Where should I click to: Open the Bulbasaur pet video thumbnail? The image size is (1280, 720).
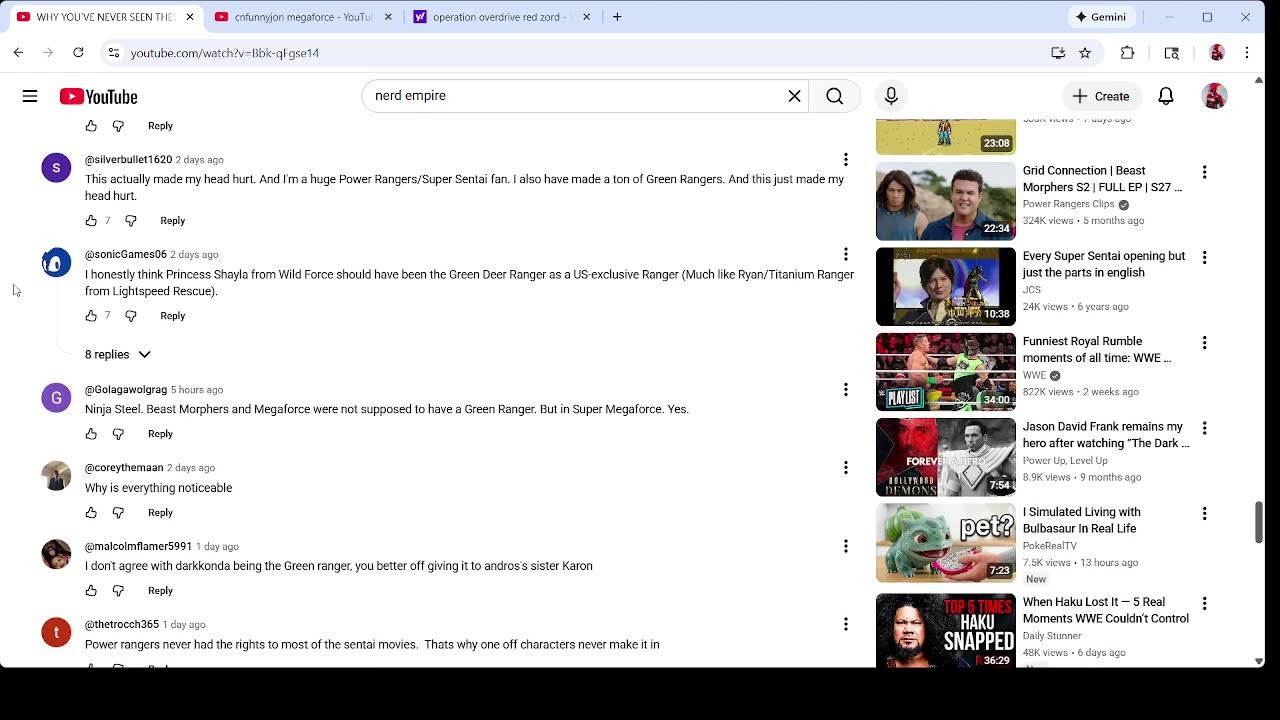tap(945, 543)
